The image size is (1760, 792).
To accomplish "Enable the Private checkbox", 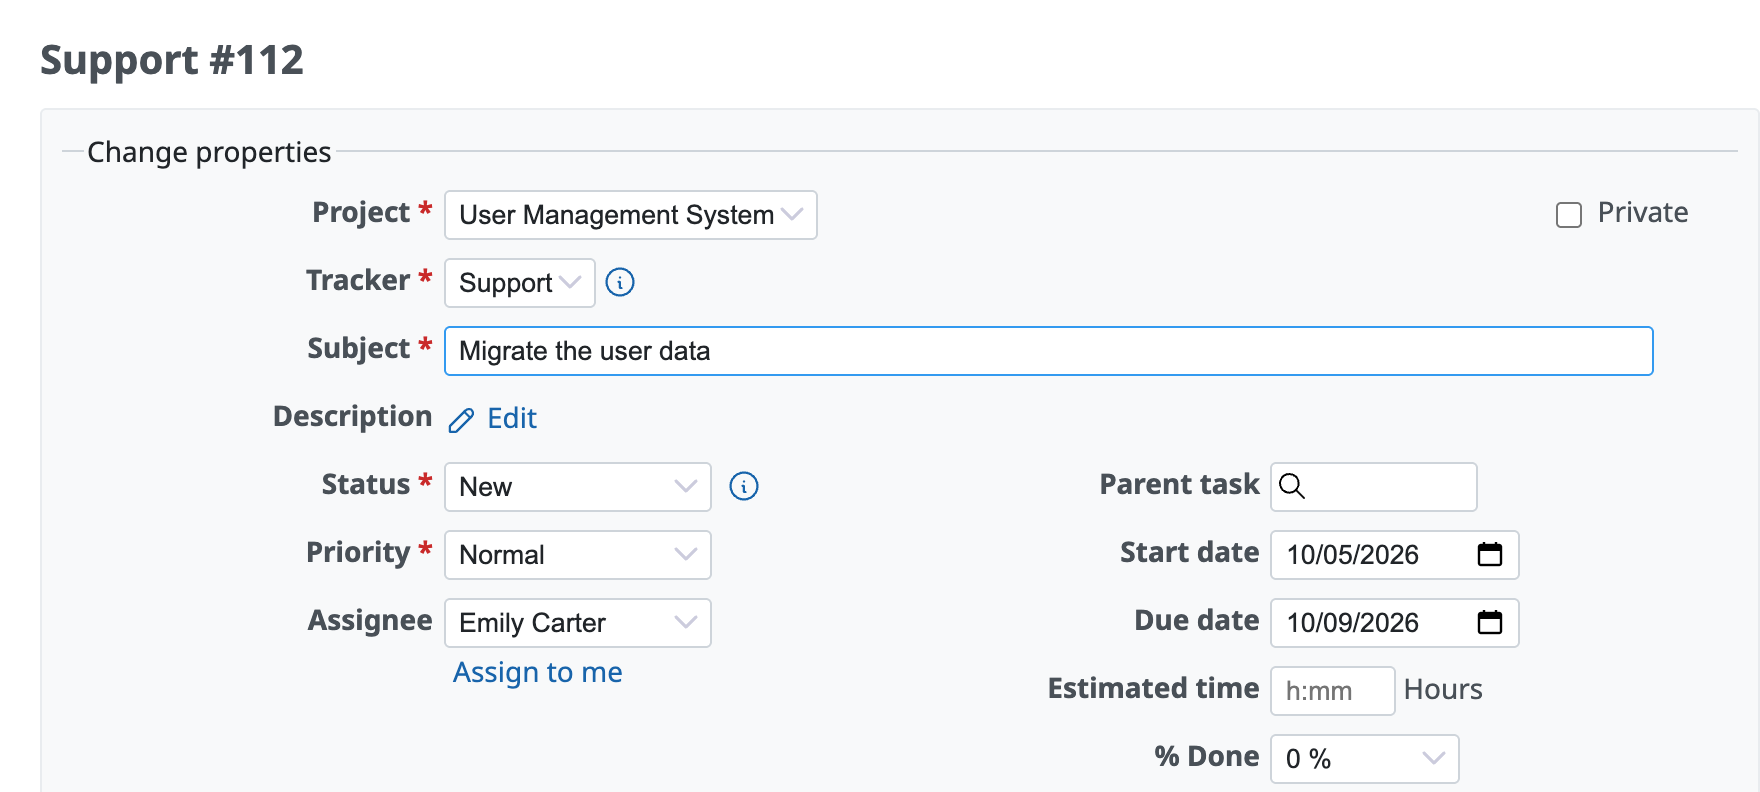I will [1569, 215].
